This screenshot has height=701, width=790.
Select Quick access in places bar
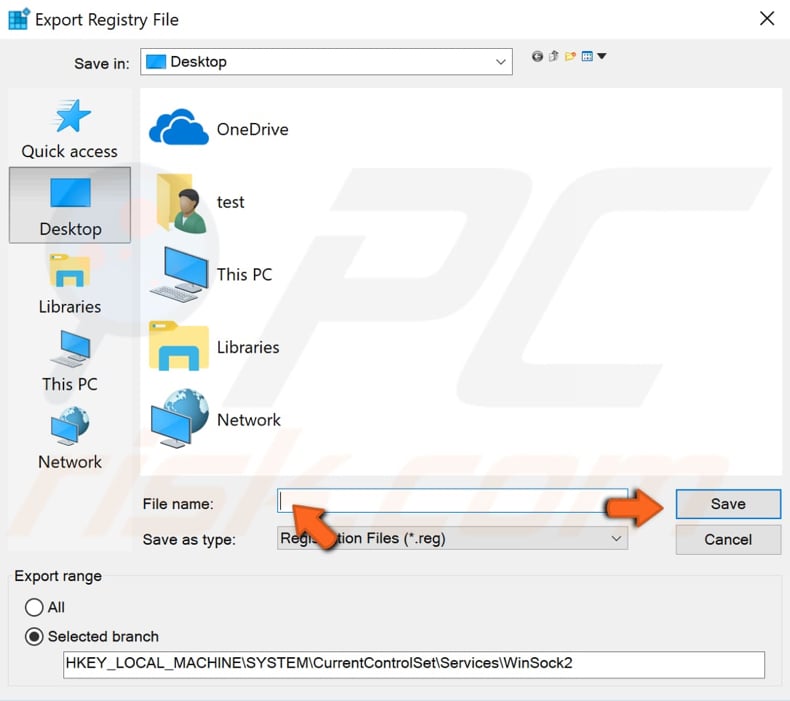70,129
